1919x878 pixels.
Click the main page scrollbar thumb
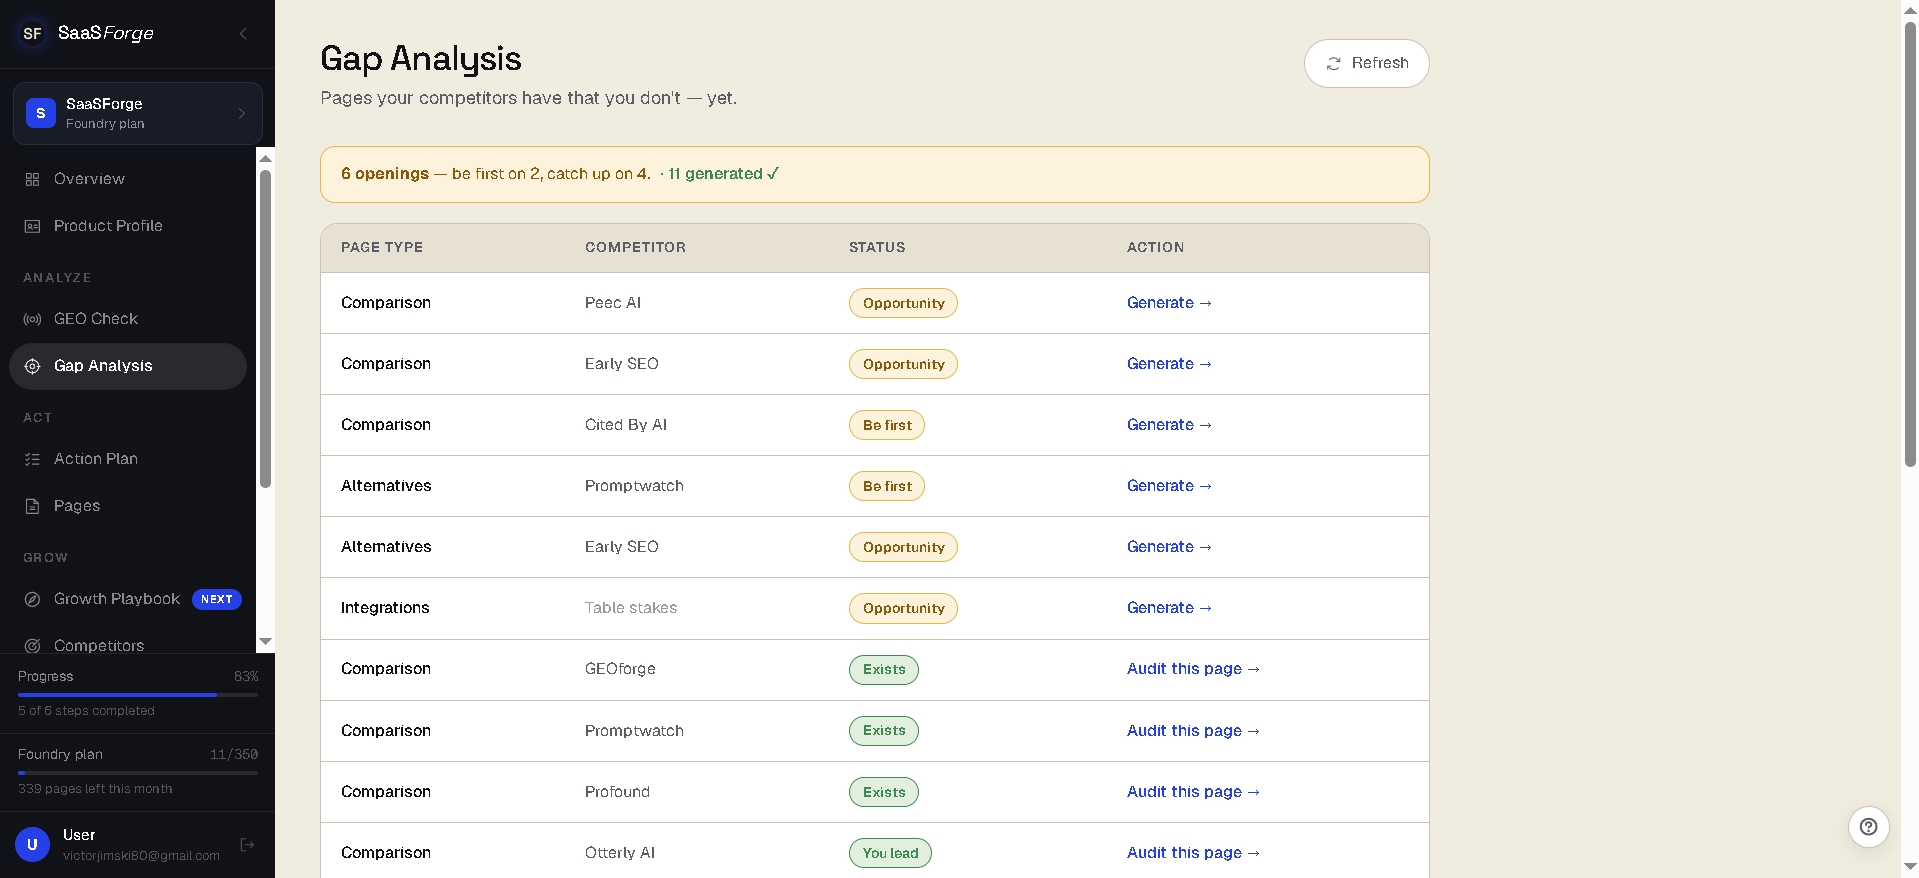click(x=1910, y=243)
